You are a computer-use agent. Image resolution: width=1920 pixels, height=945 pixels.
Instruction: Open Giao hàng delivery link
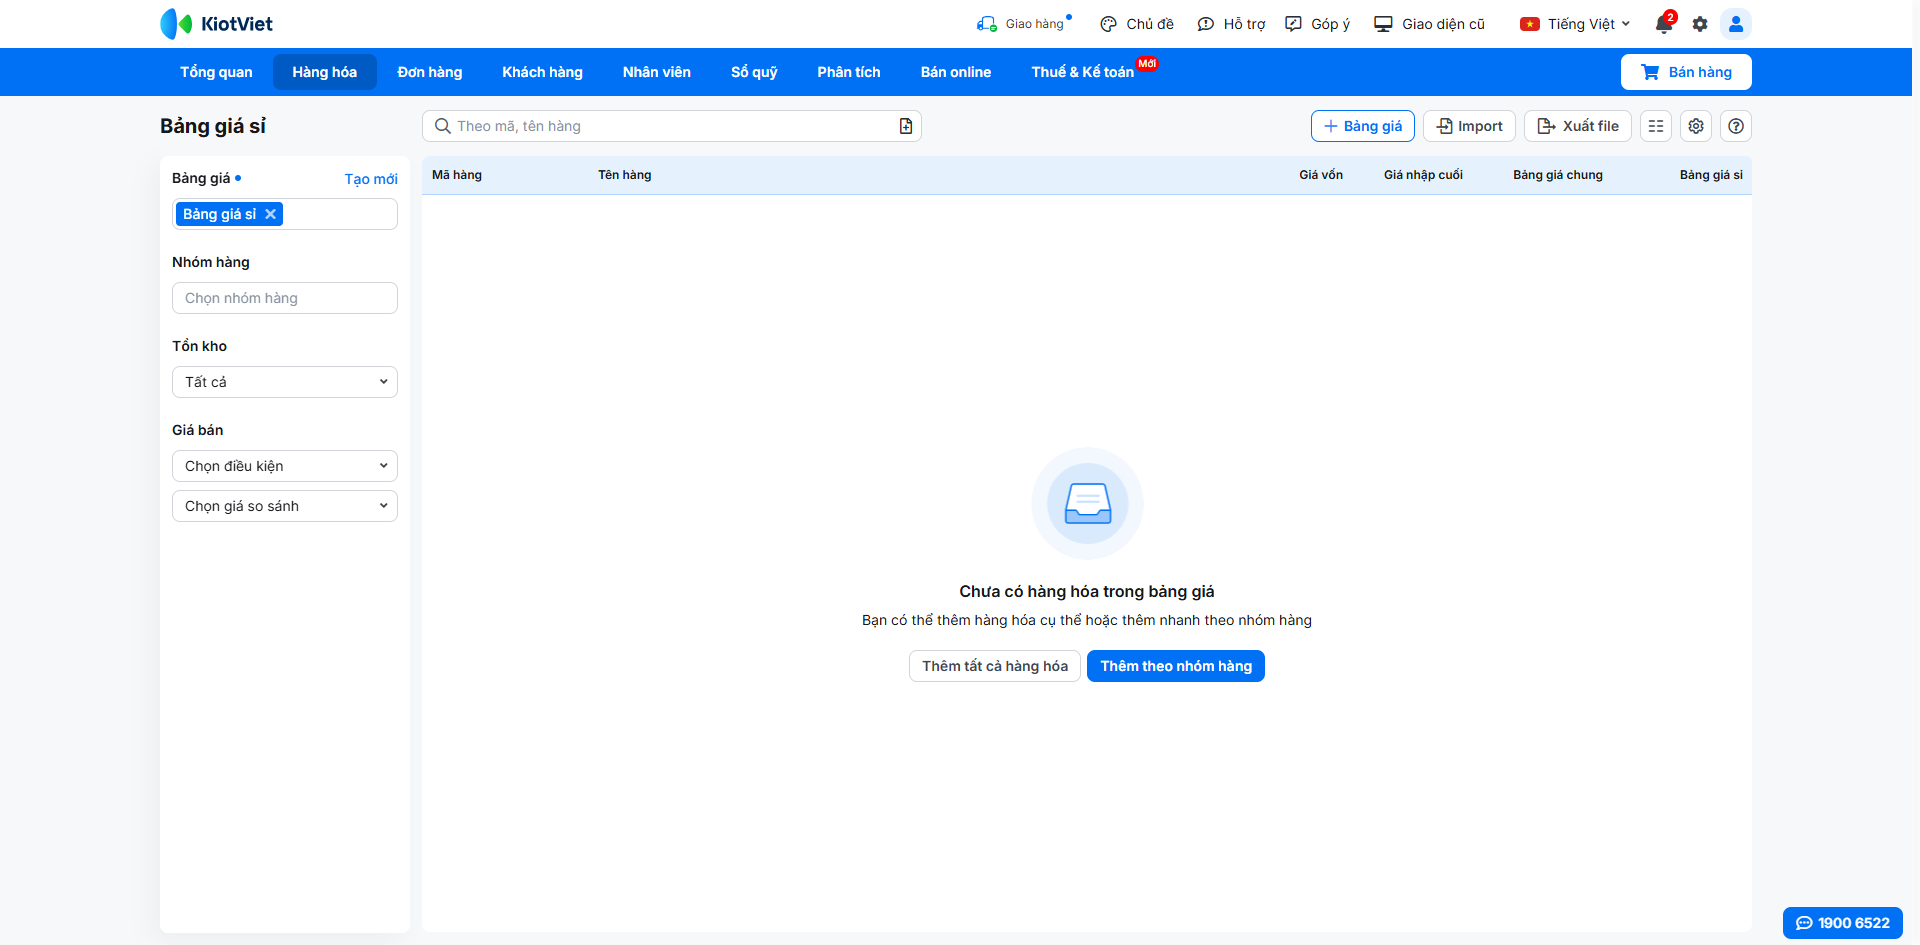coord(1024,24)
